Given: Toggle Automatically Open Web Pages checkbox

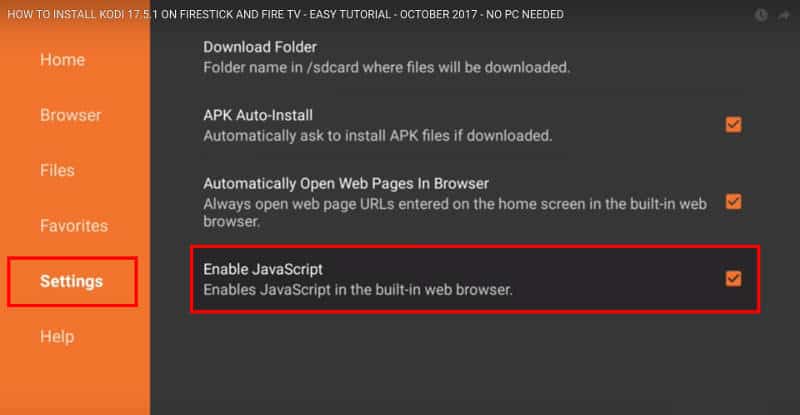Looking at the screenshot, I should point(733,202).
